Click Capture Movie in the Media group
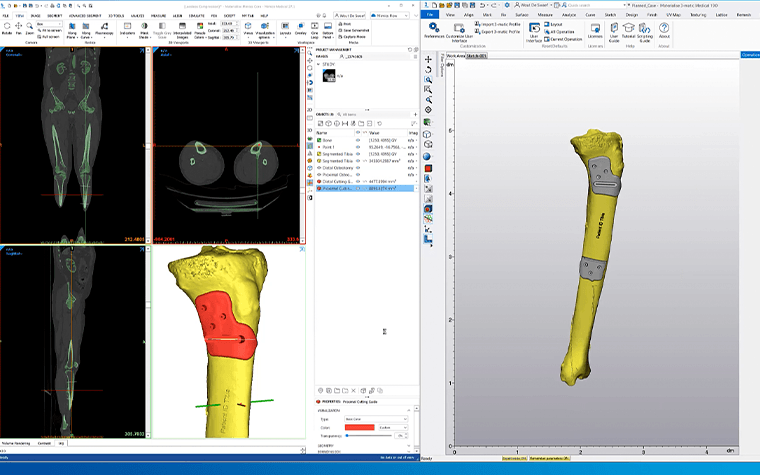The height and width of the screenshot is (475, 760). click(x=352, y=37)
